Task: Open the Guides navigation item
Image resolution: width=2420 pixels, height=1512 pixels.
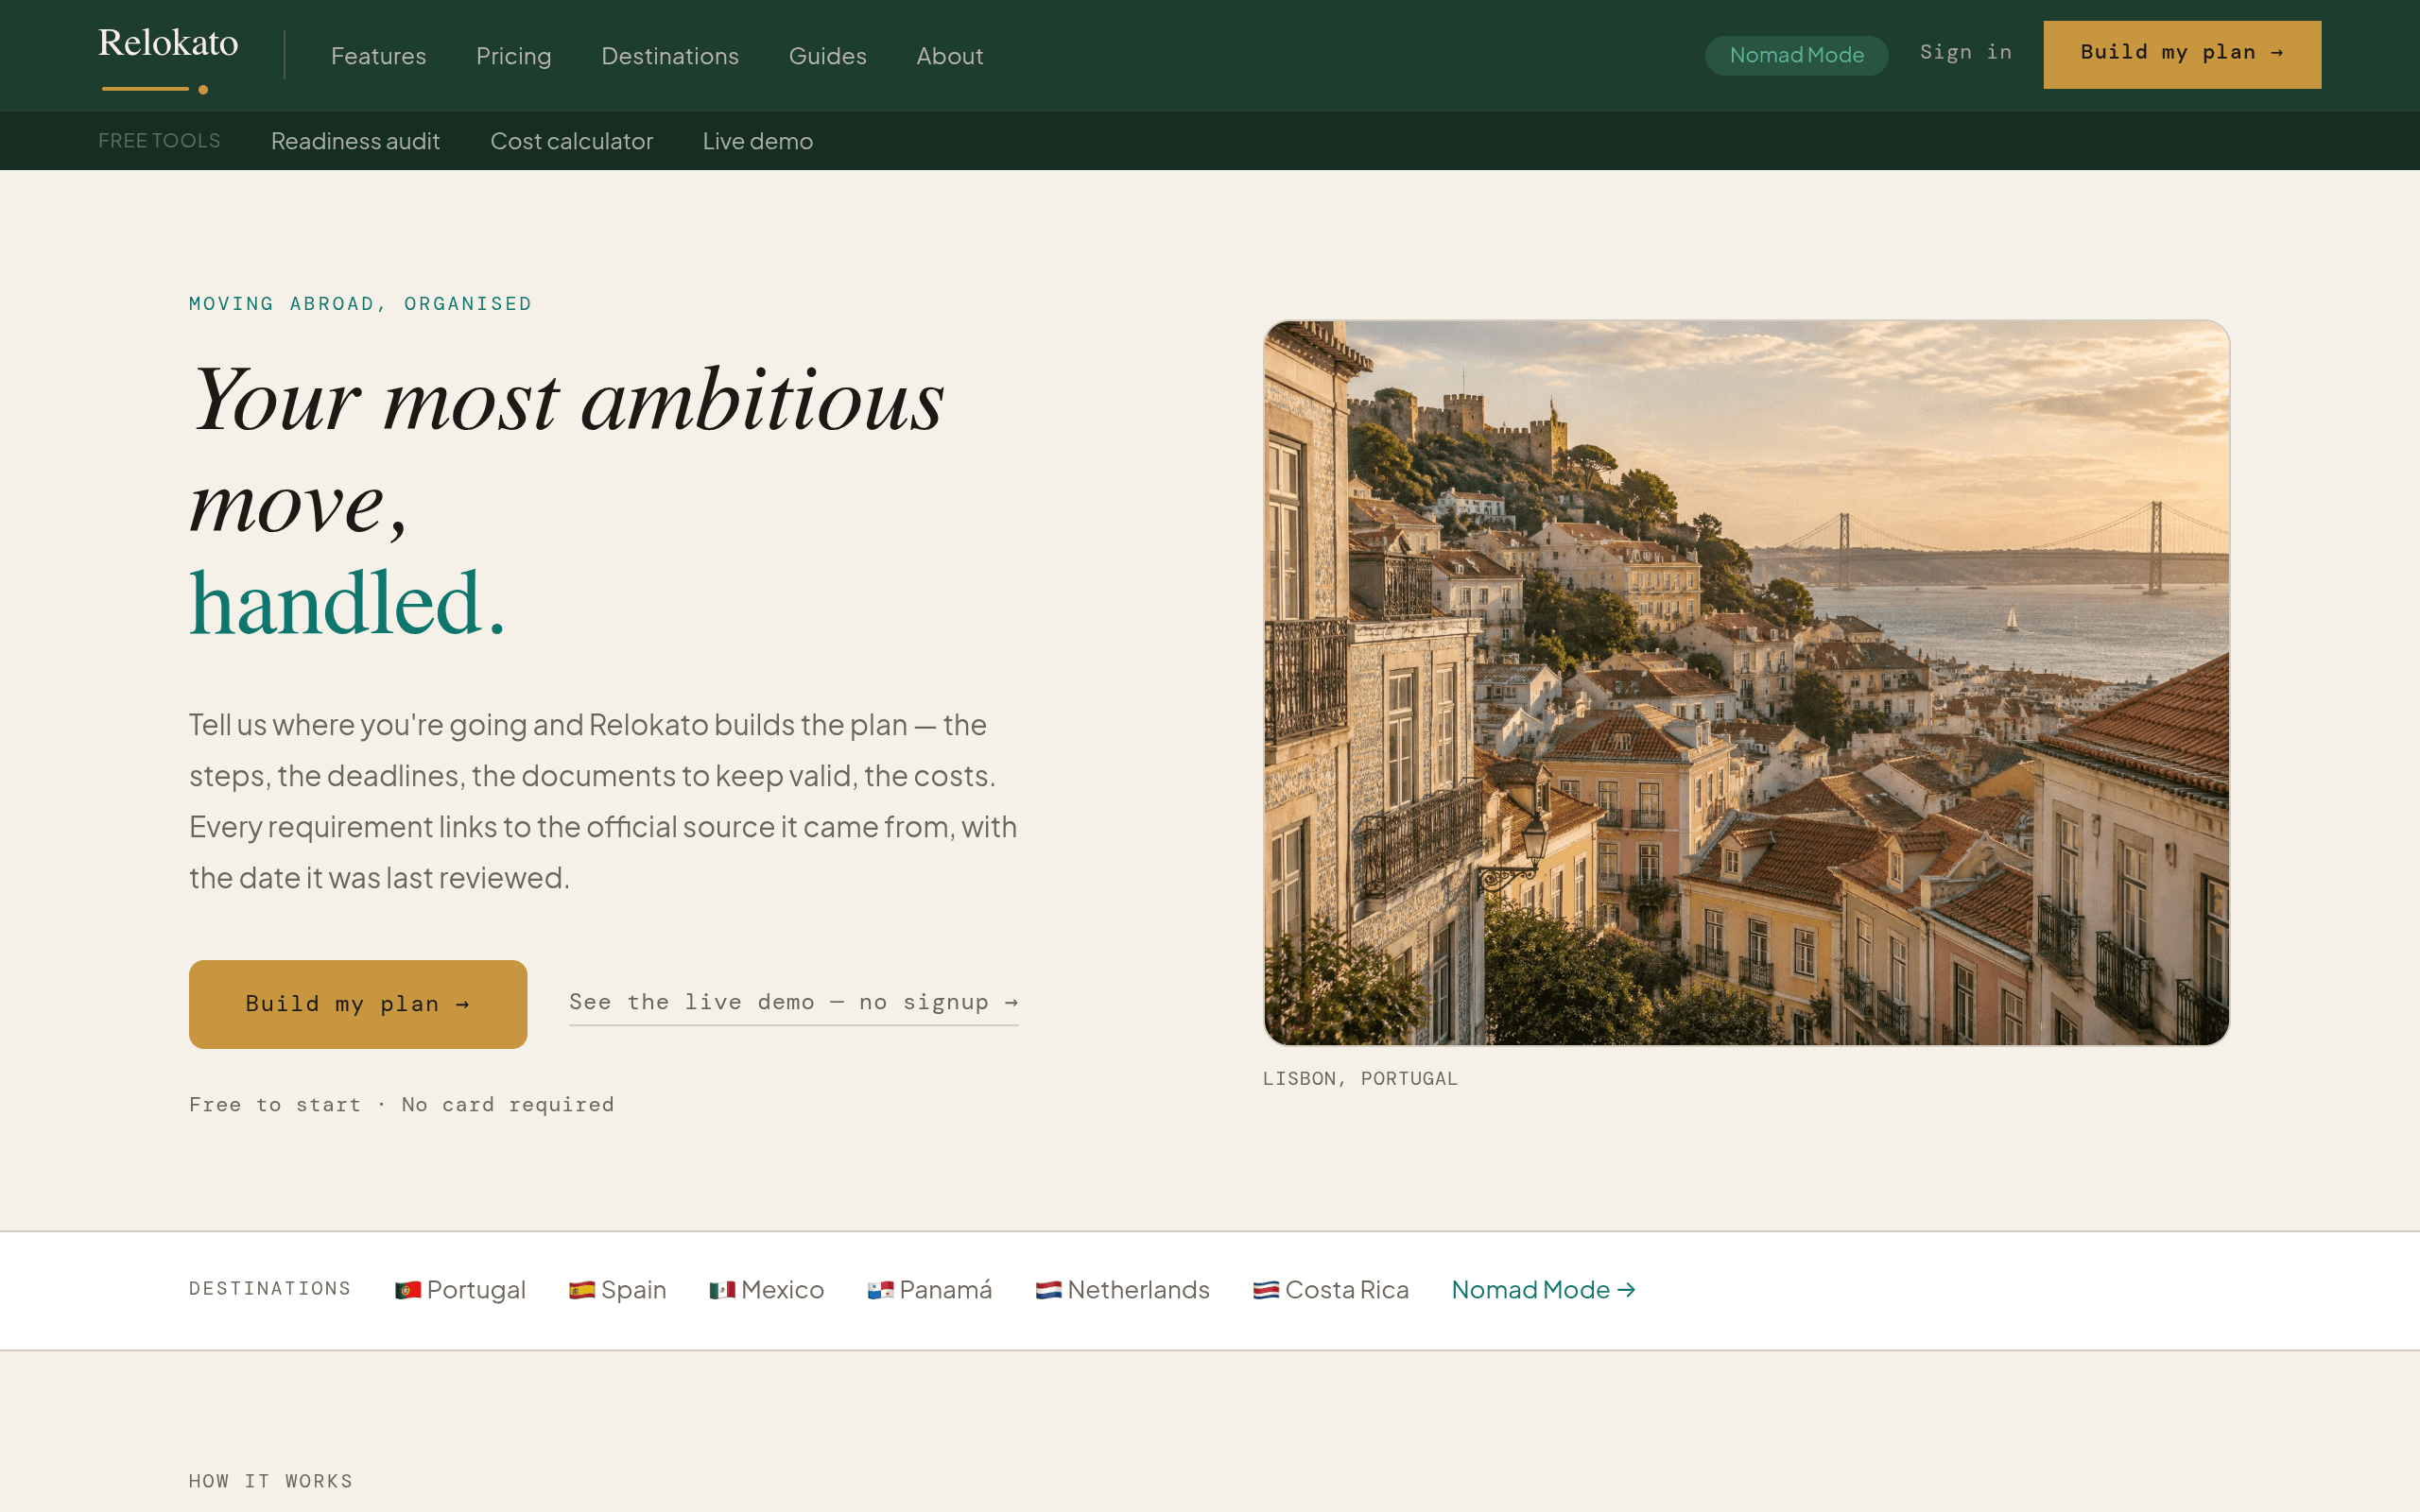Action: click(827, 56)
